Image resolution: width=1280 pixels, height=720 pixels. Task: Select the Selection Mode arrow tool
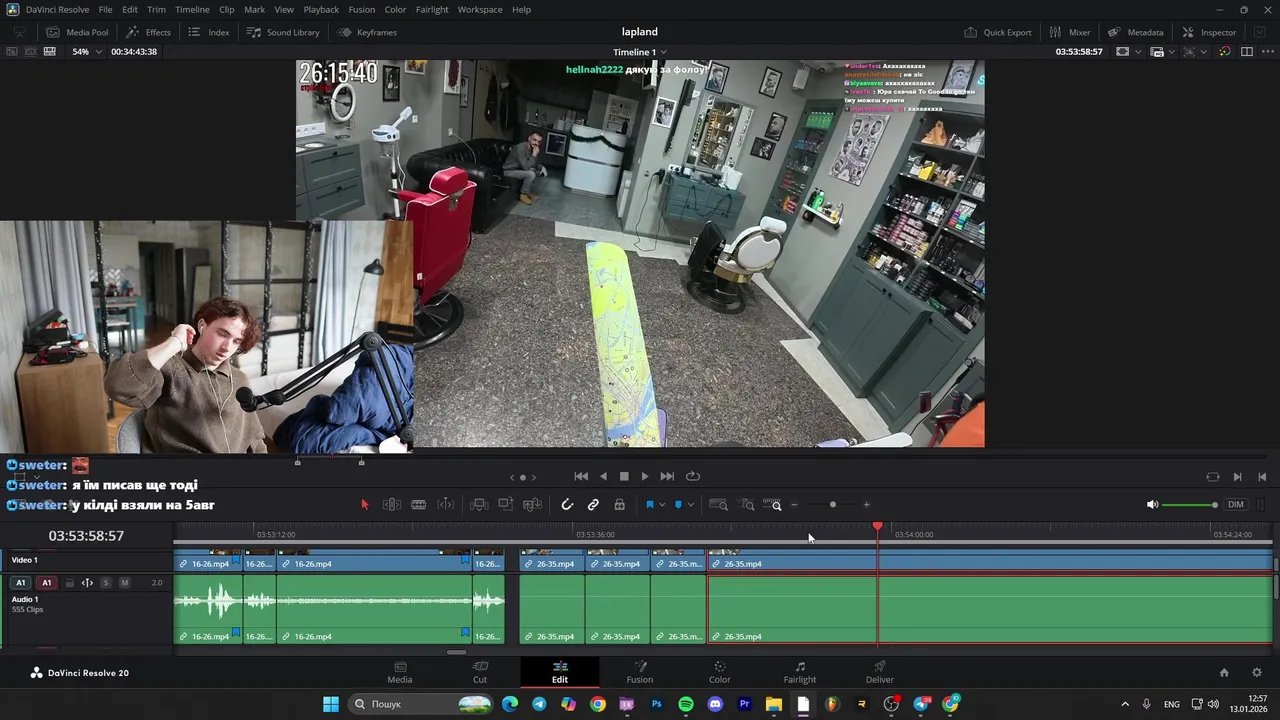(364, 505)
